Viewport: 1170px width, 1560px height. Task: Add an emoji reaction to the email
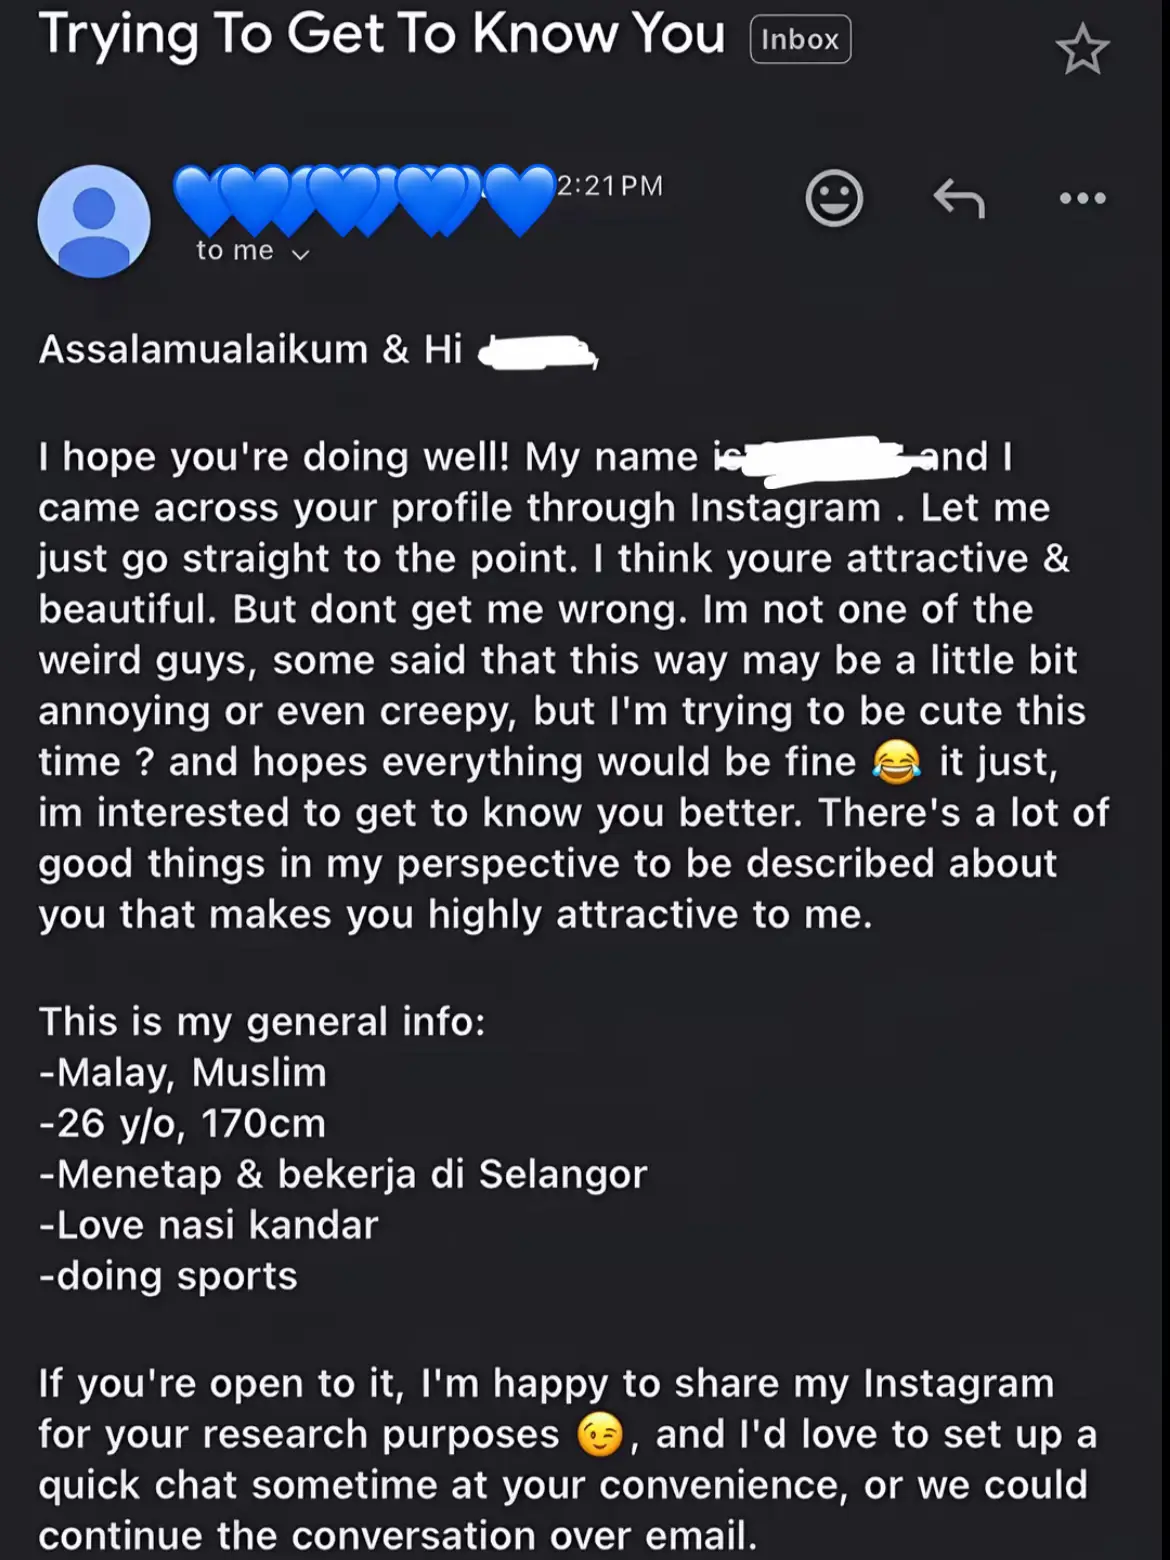[x=834, y=198]
